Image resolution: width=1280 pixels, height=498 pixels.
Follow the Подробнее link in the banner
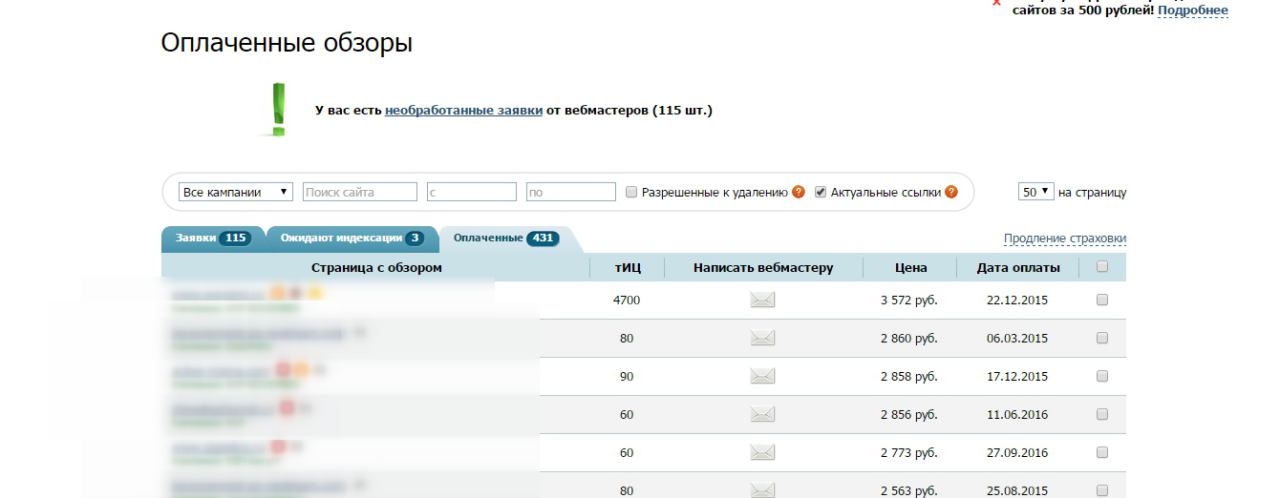(1192, 10)
